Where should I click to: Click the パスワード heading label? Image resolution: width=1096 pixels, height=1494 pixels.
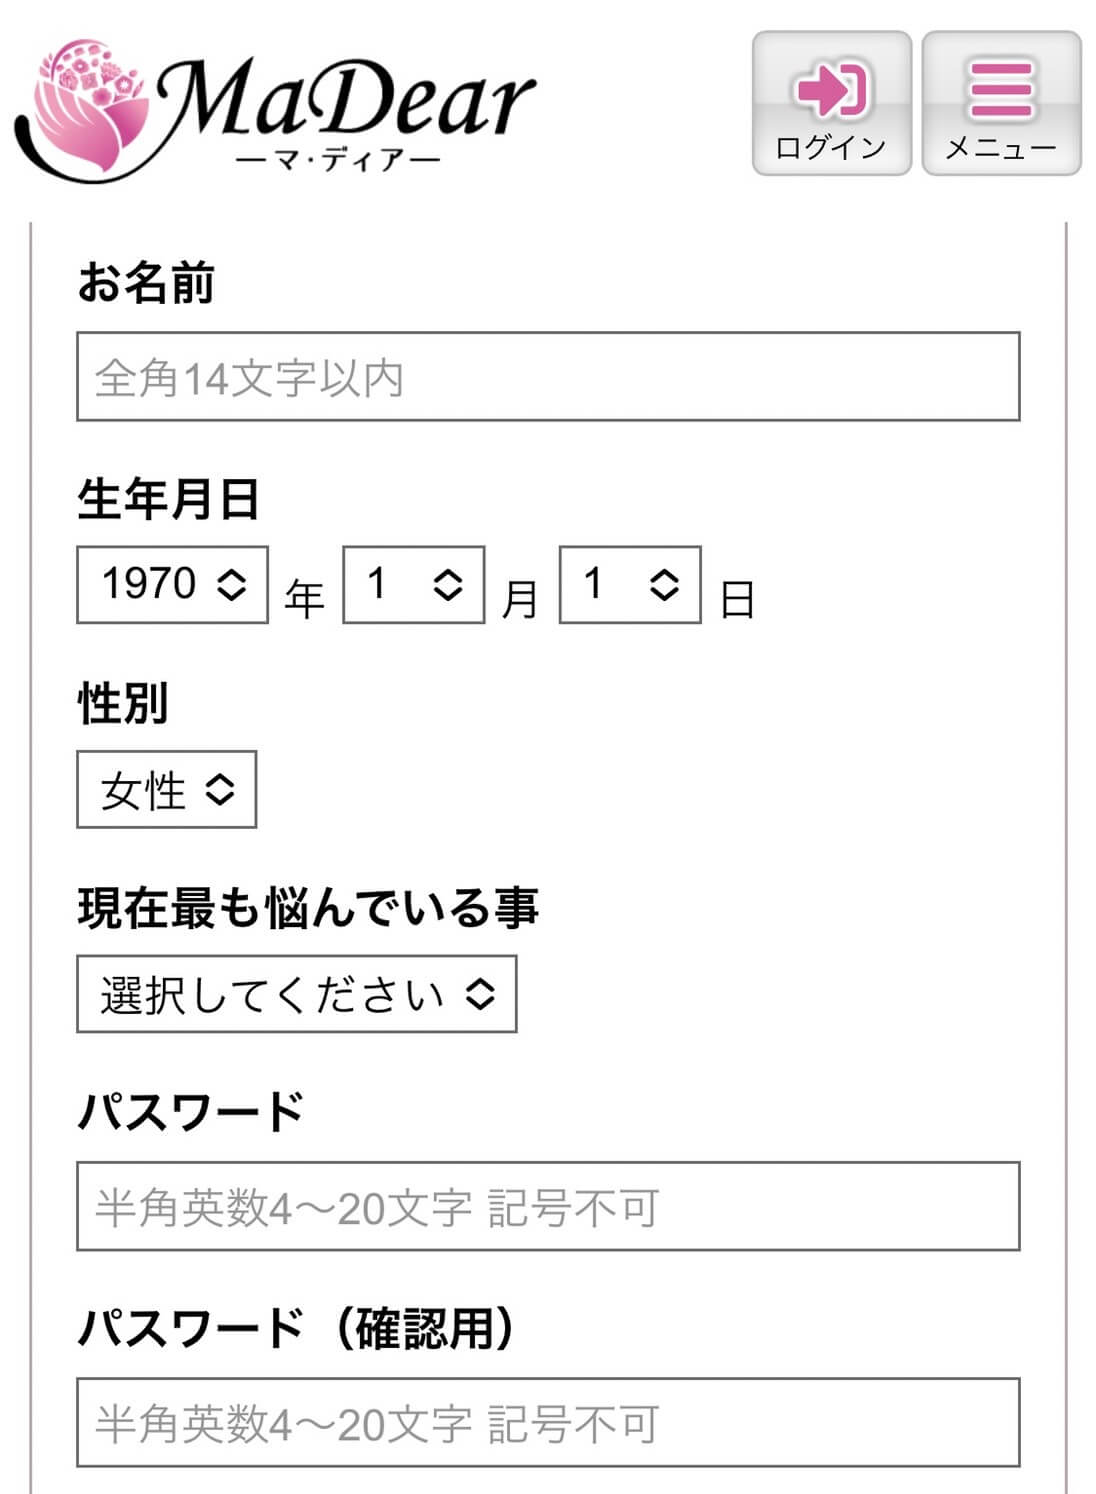[190, 1112]
